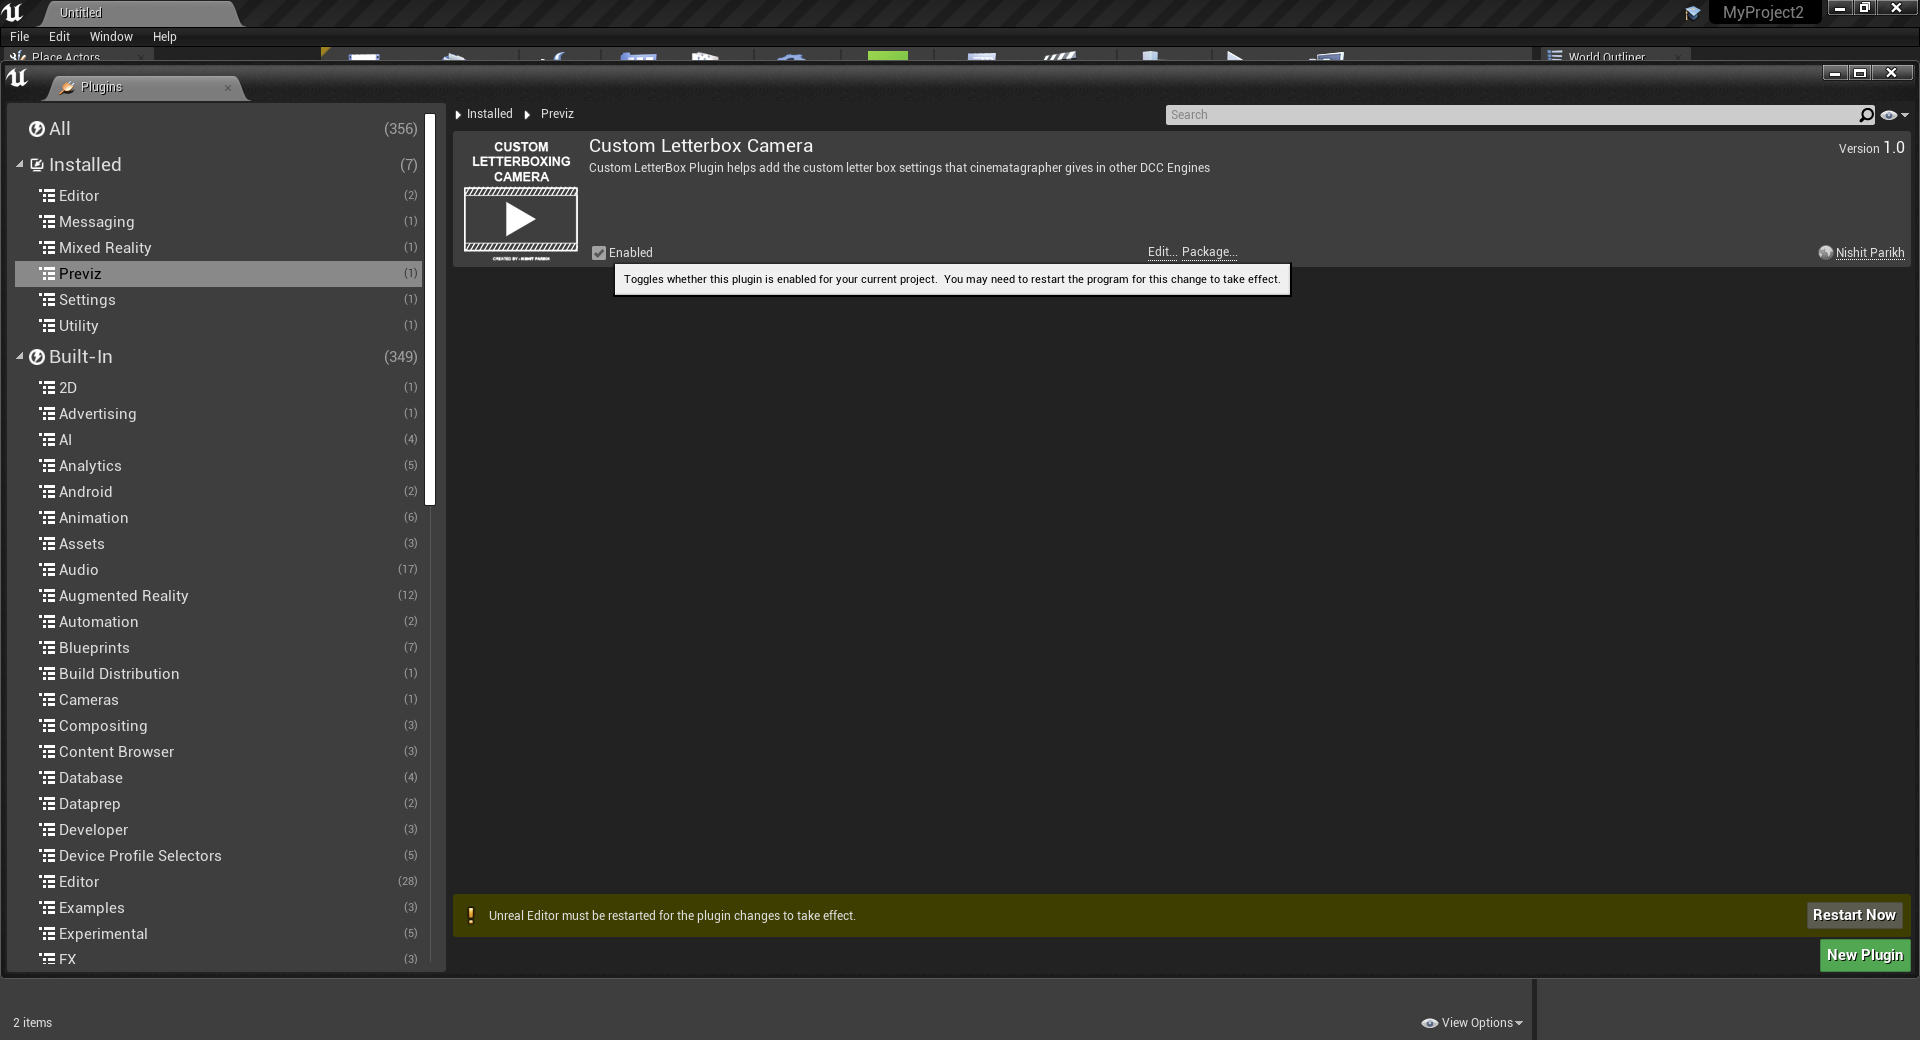1920x1040 pixels.
Task: Click the Edit link for the plugin
Action: tap(1162, 252)
